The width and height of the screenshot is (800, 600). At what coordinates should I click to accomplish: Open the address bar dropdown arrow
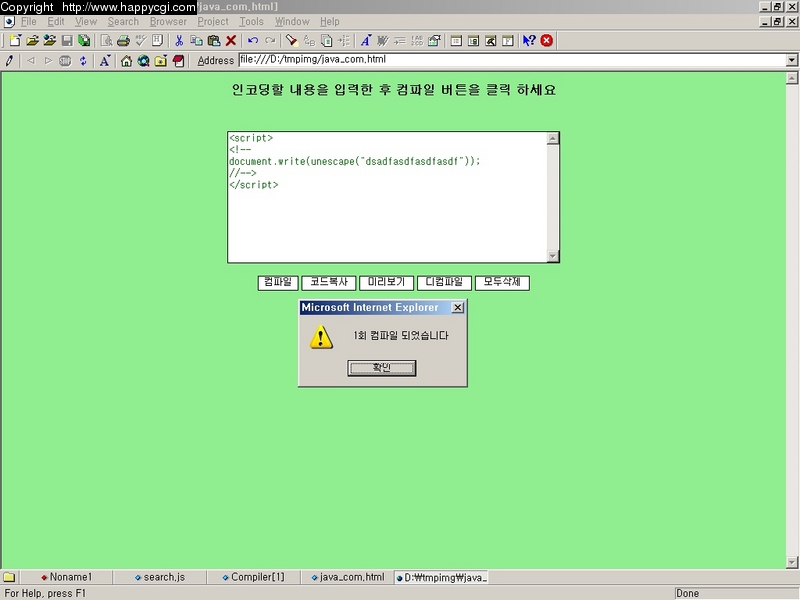tap(791, 60)
